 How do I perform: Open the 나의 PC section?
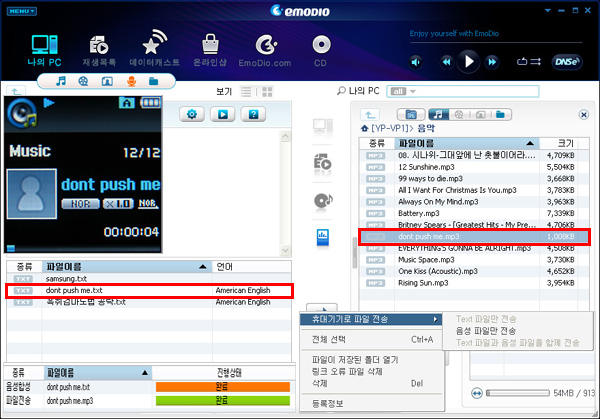tap(44, 50)
